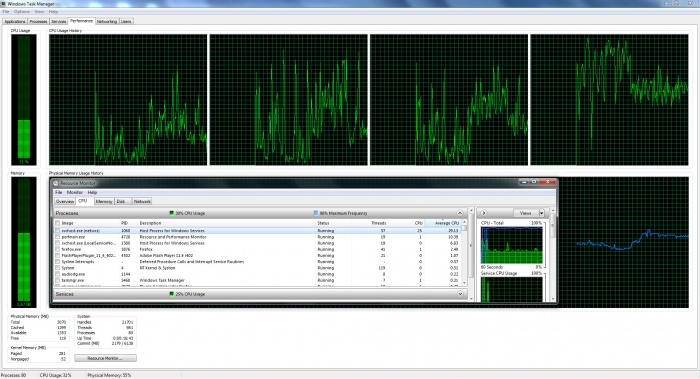Click the Resource Monitor main pane scrollbar
This screenshot has width=700, height=379.
click(x=471, y=253)
